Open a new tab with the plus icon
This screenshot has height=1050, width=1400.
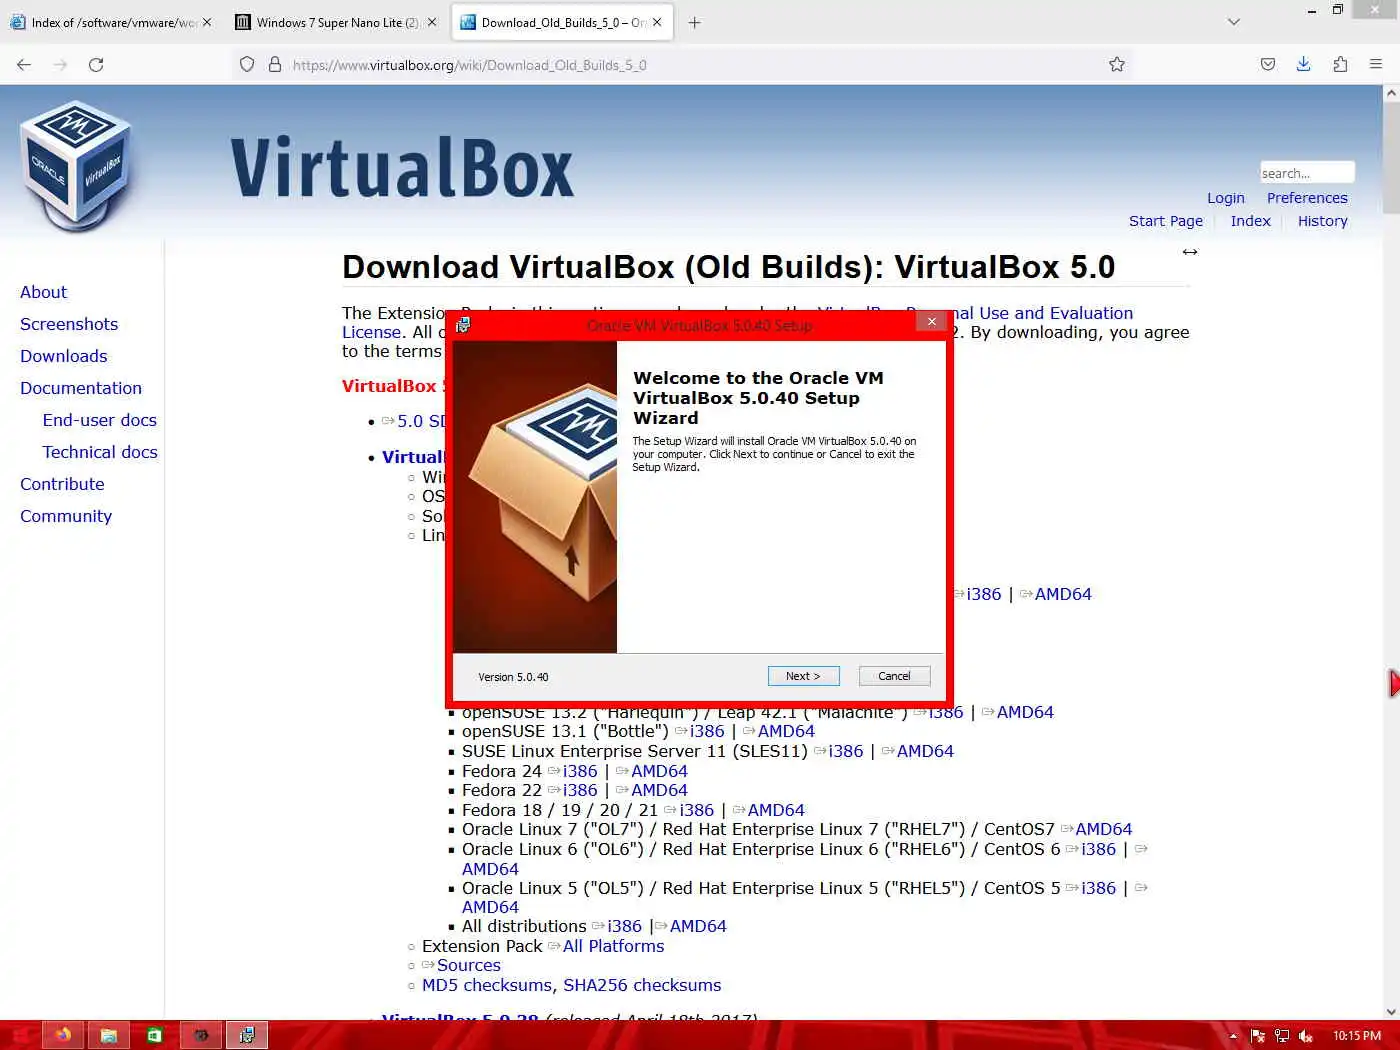click(x=694, y=22)
